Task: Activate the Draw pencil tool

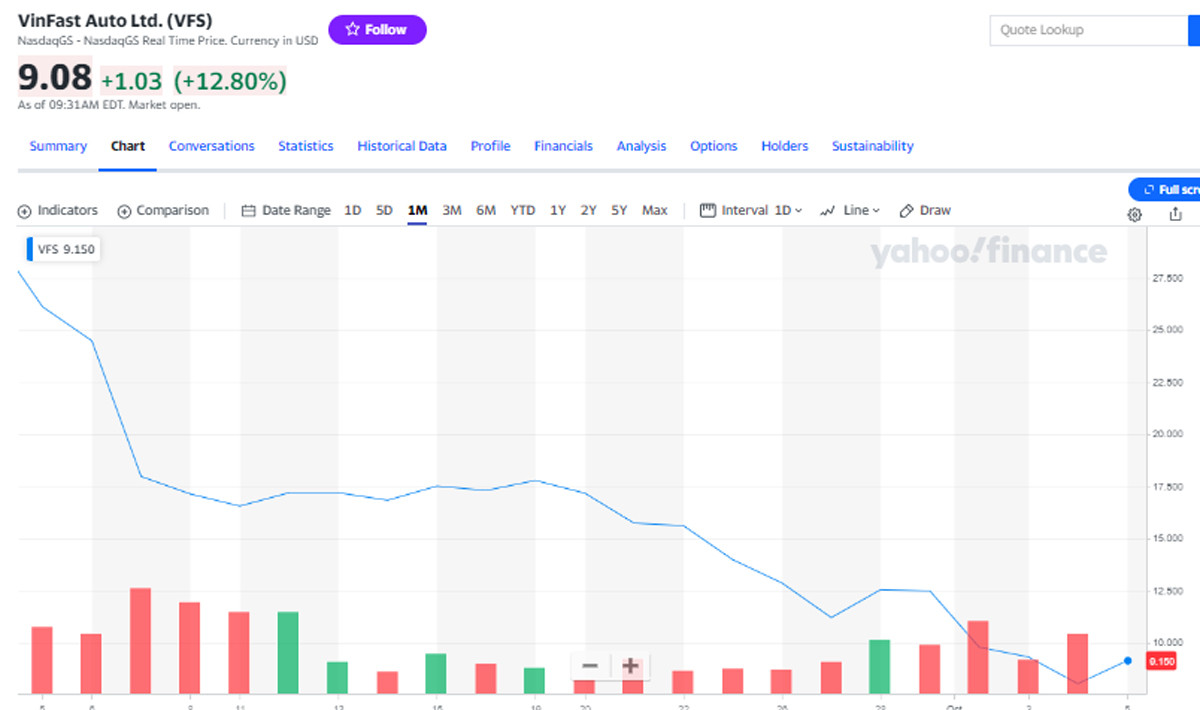Action: (925, 211)
